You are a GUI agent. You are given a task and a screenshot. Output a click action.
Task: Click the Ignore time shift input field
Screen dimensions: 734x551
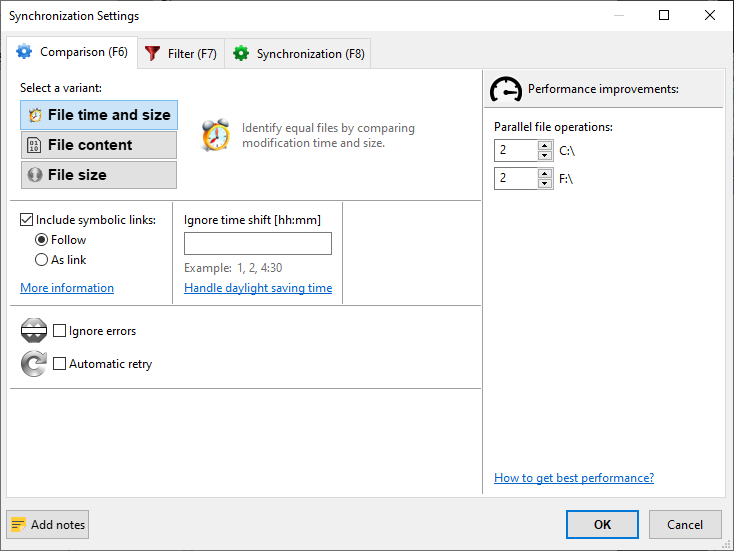point(258,244)
